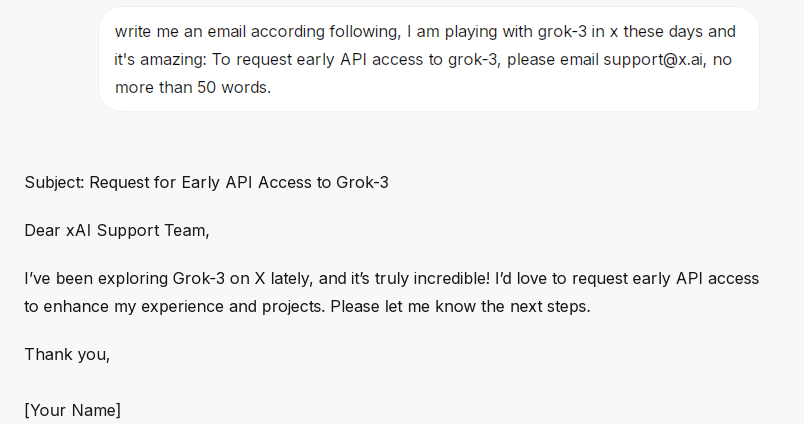The image size is (804, 424).
Task: Click the user prompt message bubble
Action: point(429,59)
